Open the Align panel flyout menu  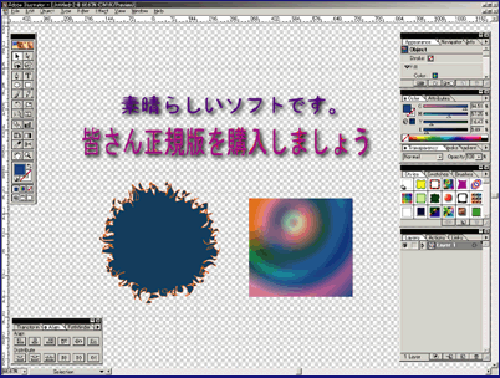[98, 327]
